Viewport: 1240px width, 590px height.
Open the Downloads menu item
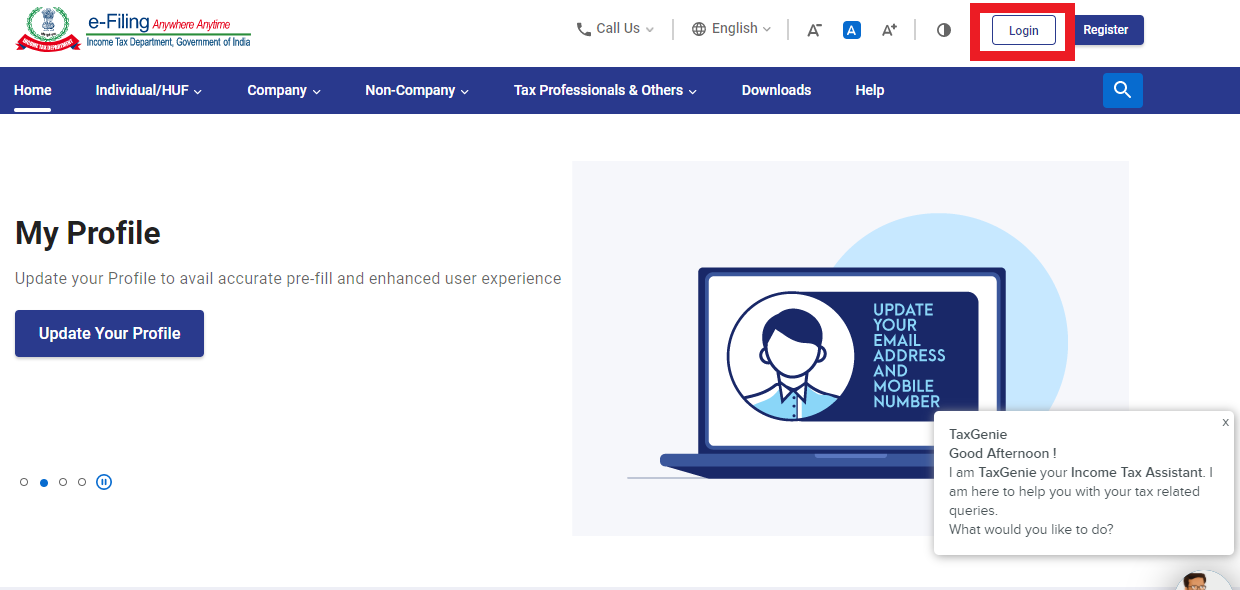tap(776, 90)
